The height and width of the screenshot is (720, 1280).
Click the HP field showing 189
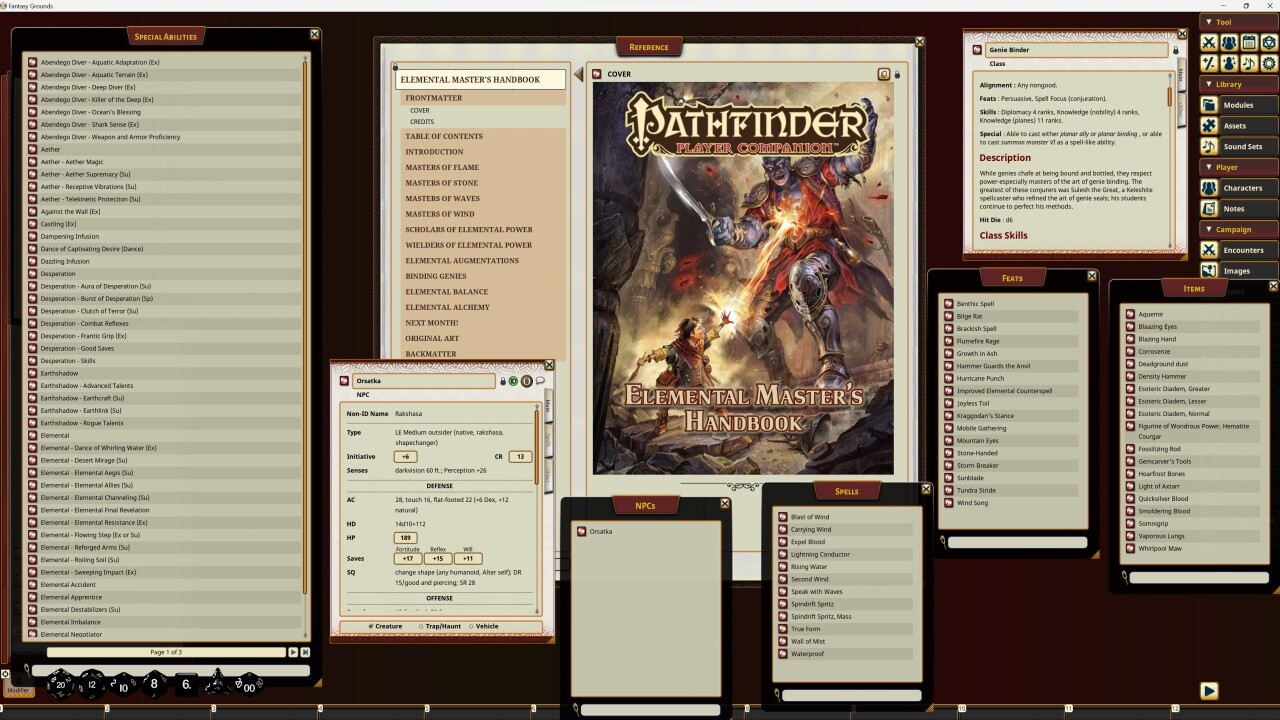405,538
